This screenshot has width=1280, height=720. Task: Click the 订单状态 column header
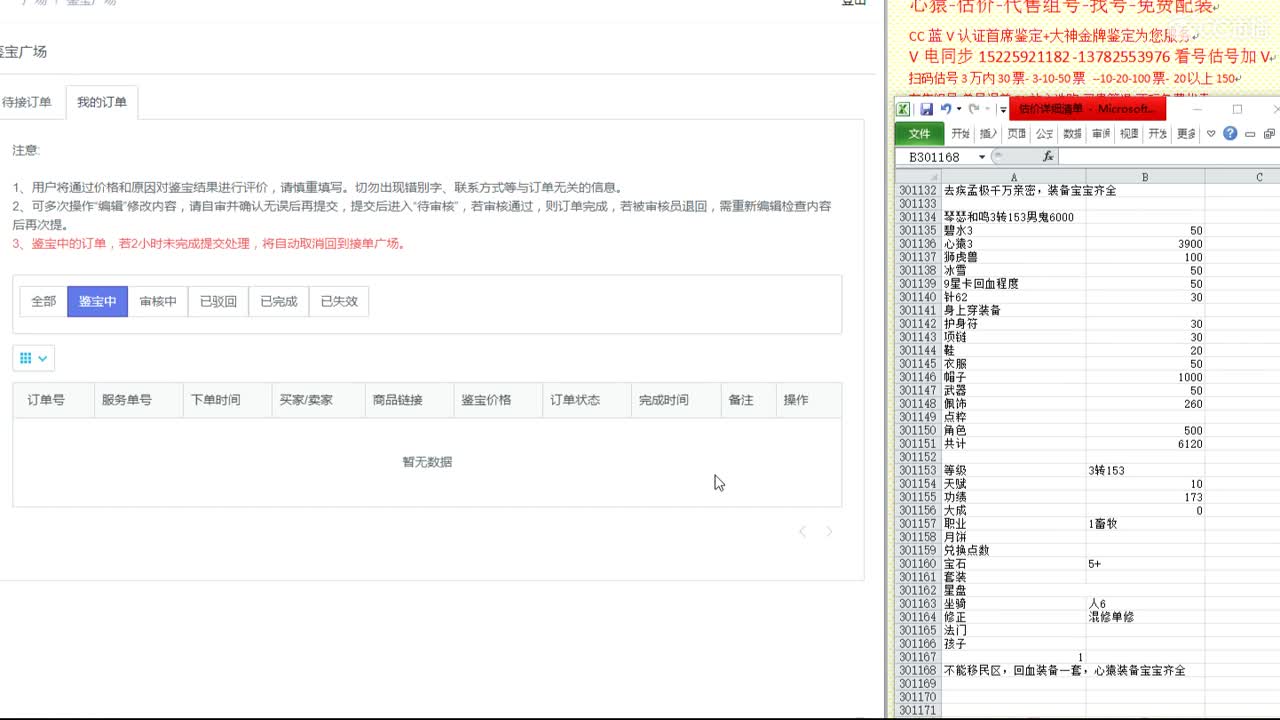pyautogui.click(x=586, y=400)
